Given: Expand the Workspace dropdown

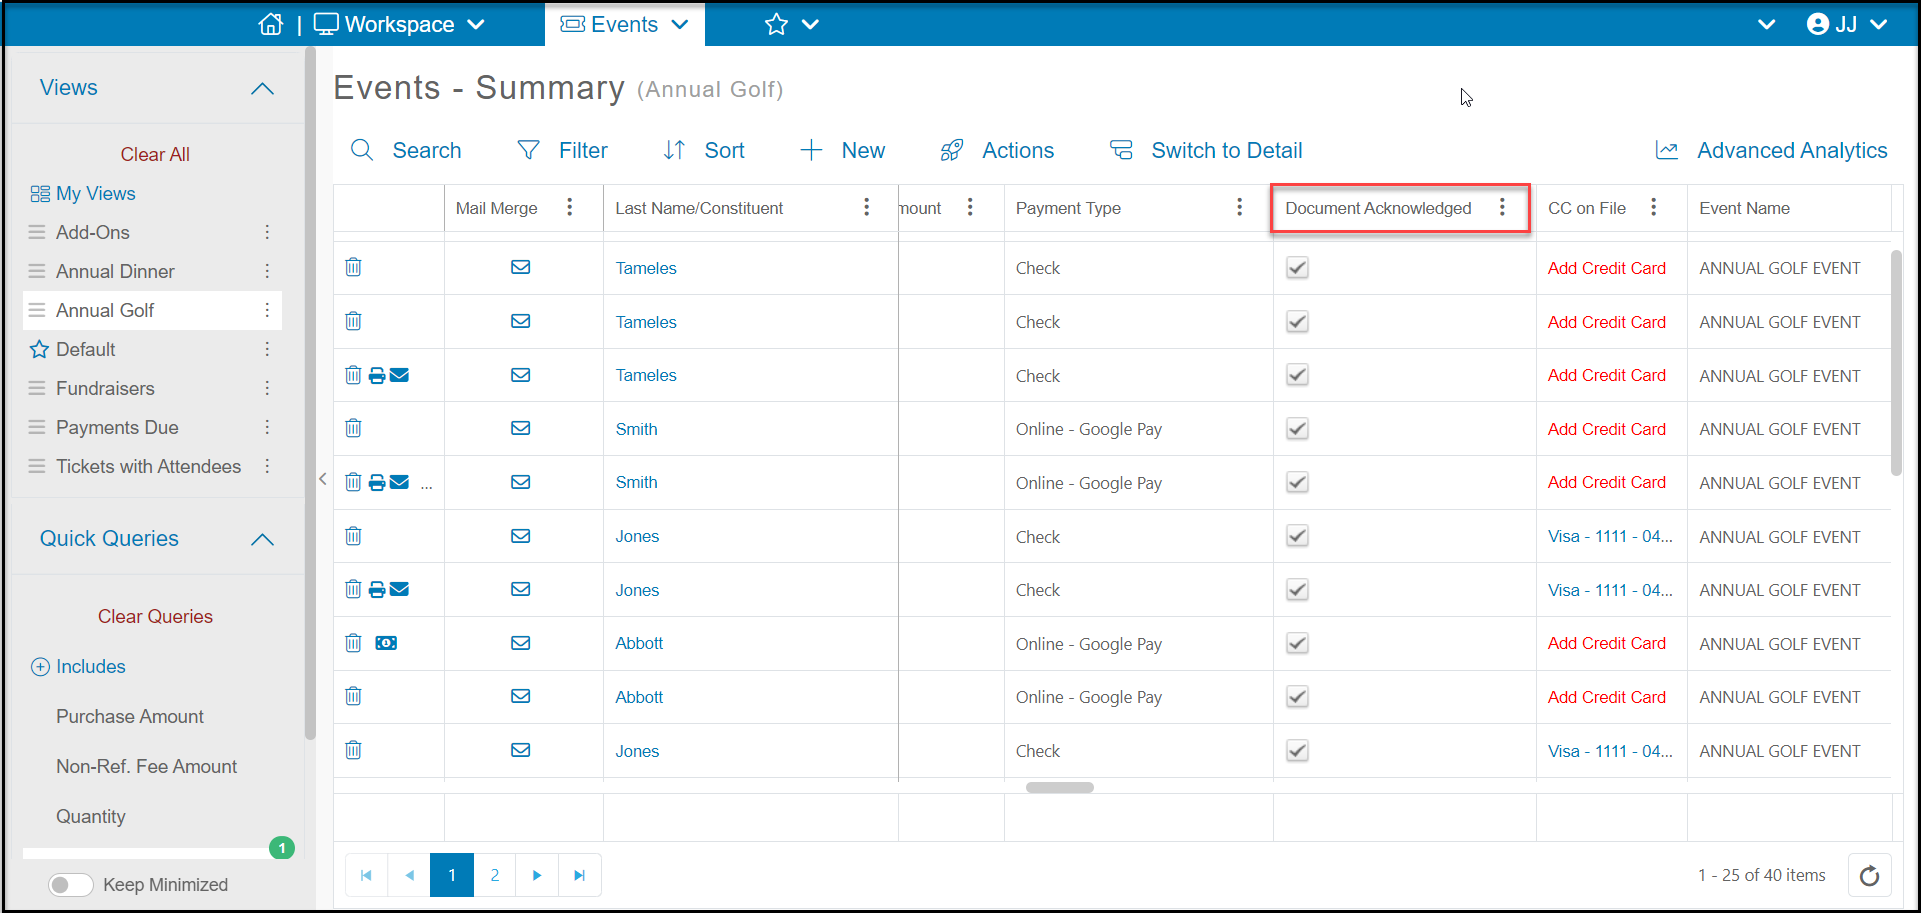Looking at the screenshot, I should (x=476, y=24).
